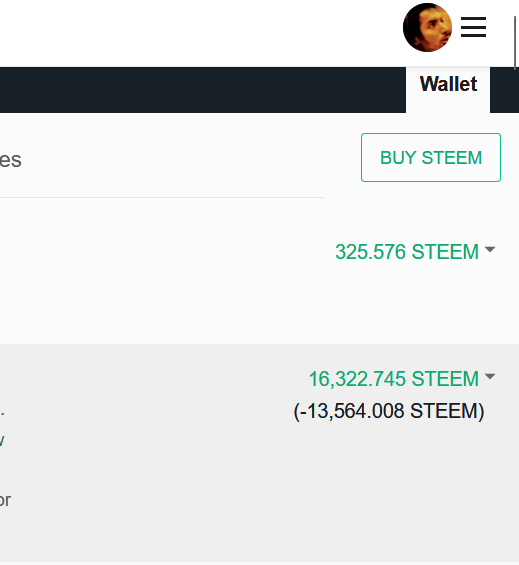Select the delegated (-13,564.008 STEEM) amount
Viewport: 519px width, 565px height.
click(389, 411)
